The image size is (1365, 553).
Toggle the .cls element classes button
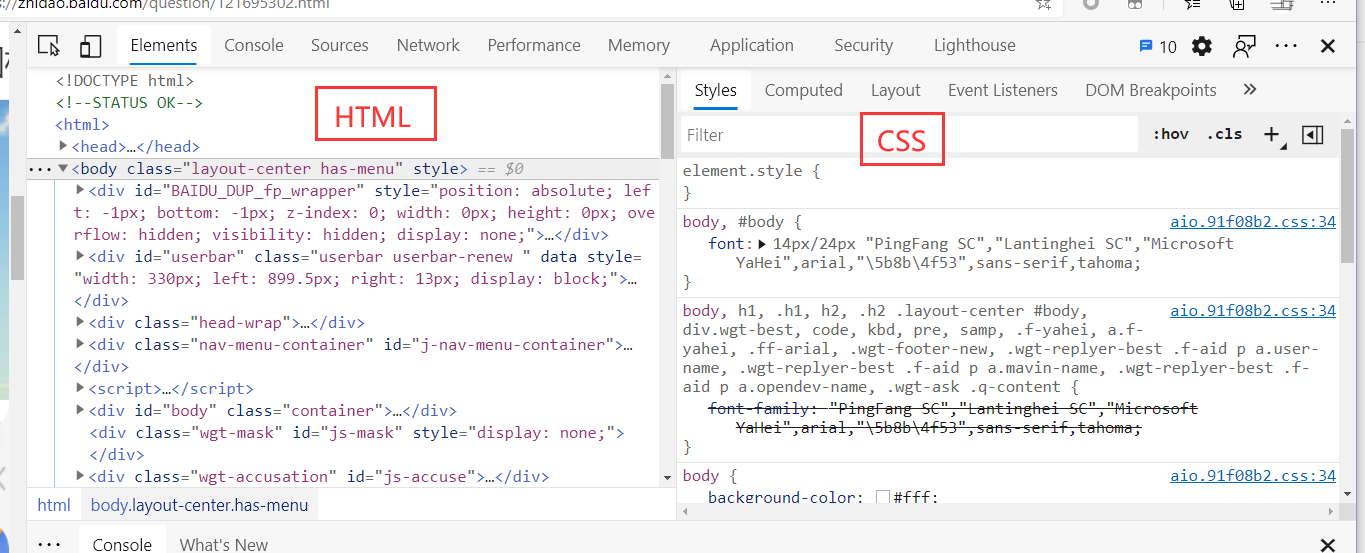pyautogui.click(x=1224, y=134)
